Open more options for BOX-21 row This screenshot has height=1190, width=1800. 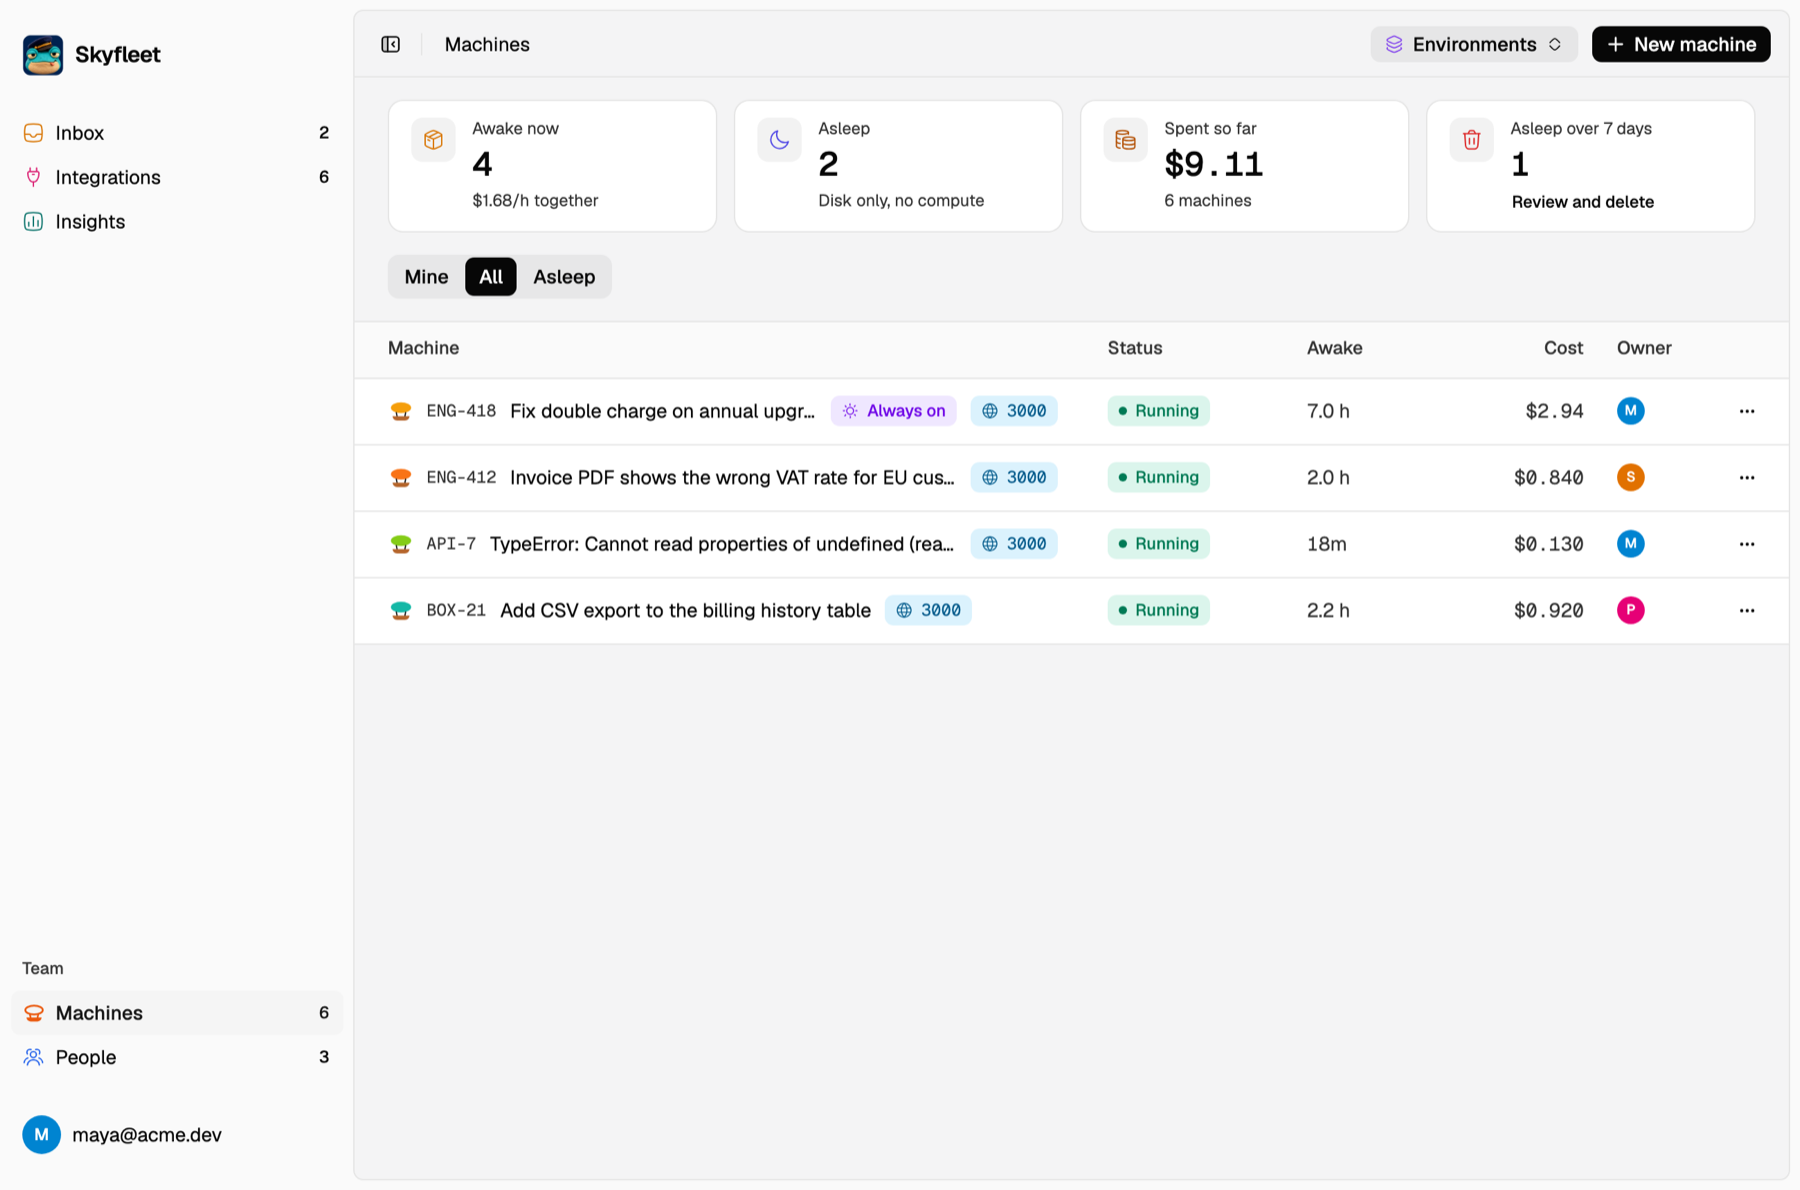[1747, 611]
